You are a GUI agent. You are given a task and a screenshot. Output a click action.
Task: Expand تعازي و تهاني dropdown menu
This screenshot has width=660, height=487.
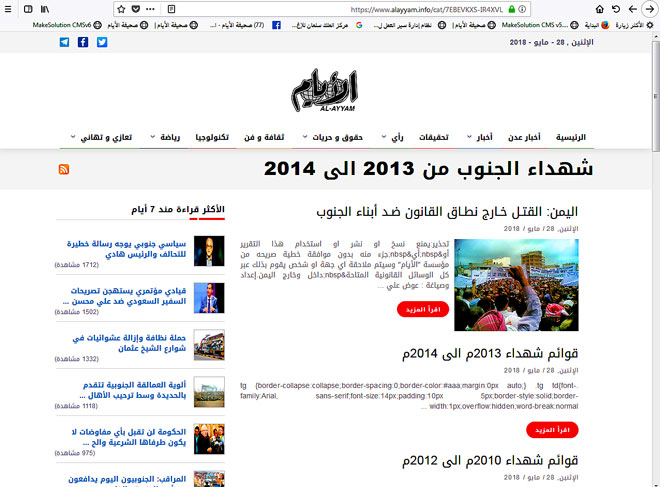(101, 138)
